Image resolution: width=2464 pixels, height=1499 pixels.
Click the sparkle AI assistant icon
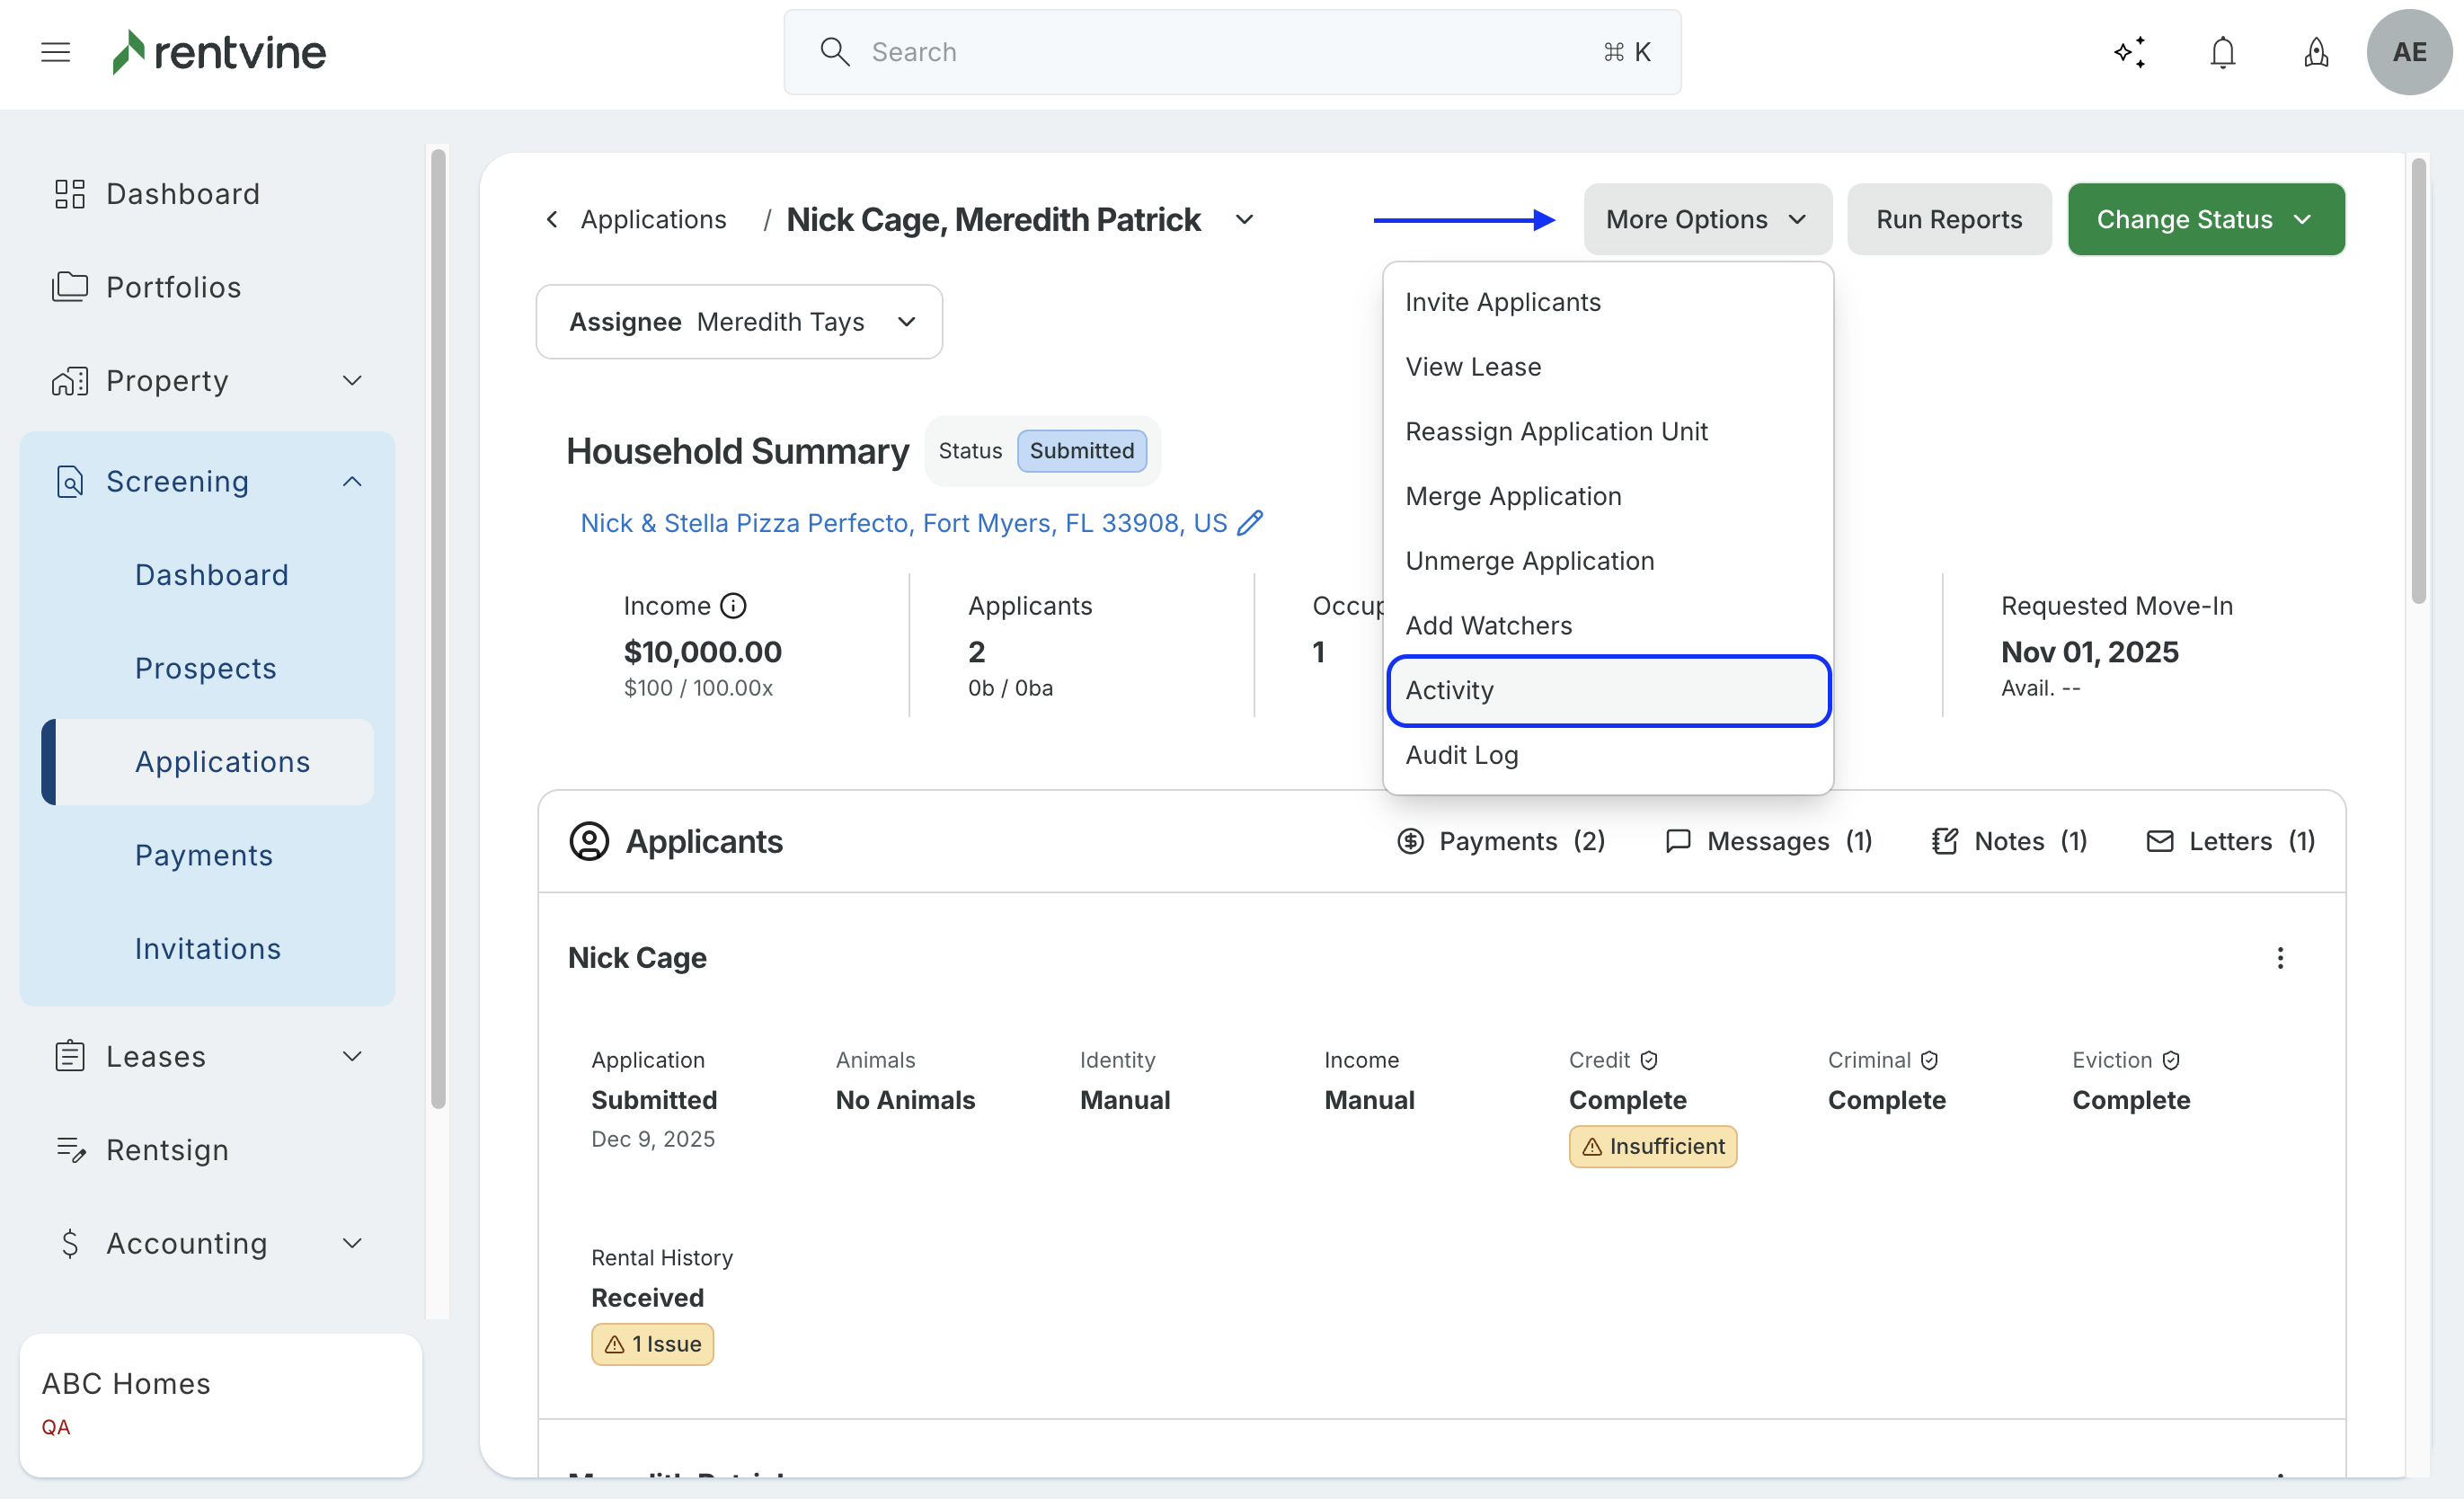pyautogui.click(x=2130, y=52)
